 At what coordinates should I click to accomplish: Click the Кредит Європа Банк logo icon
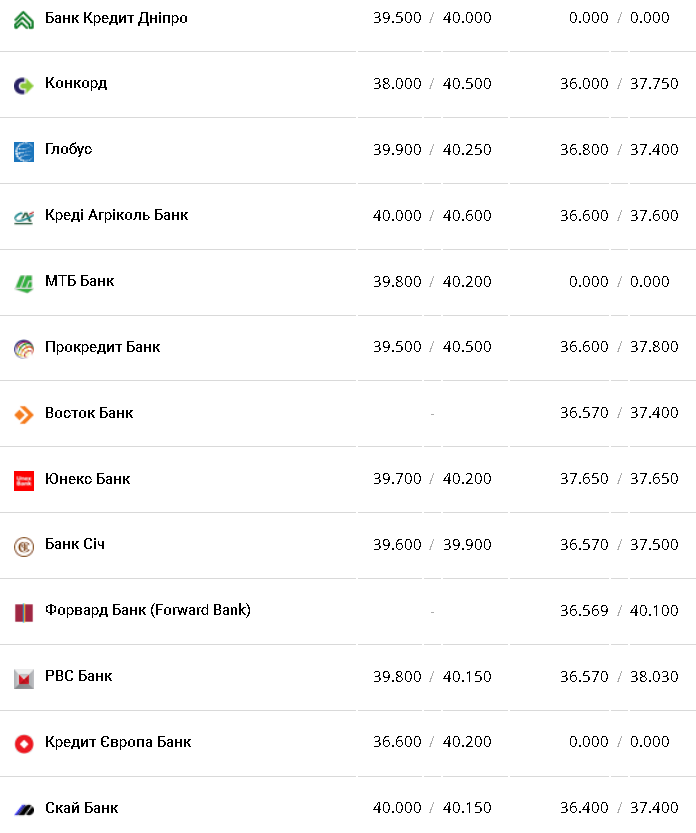pos(24,744)
